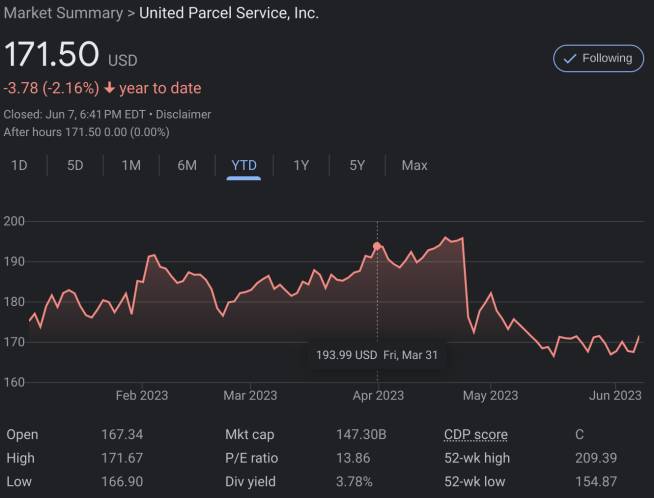Switch to the 1D time range tab
This screenshot has width=654, height=498.
coord(19,166)
